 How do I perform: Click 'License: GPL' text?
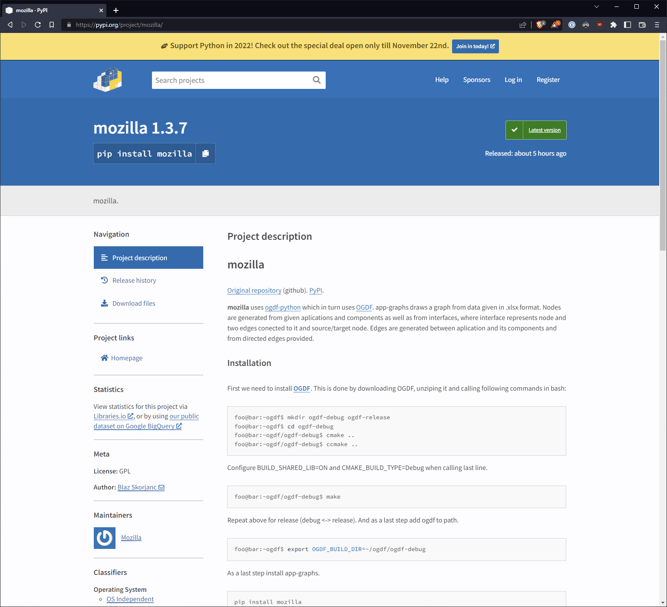112,471
